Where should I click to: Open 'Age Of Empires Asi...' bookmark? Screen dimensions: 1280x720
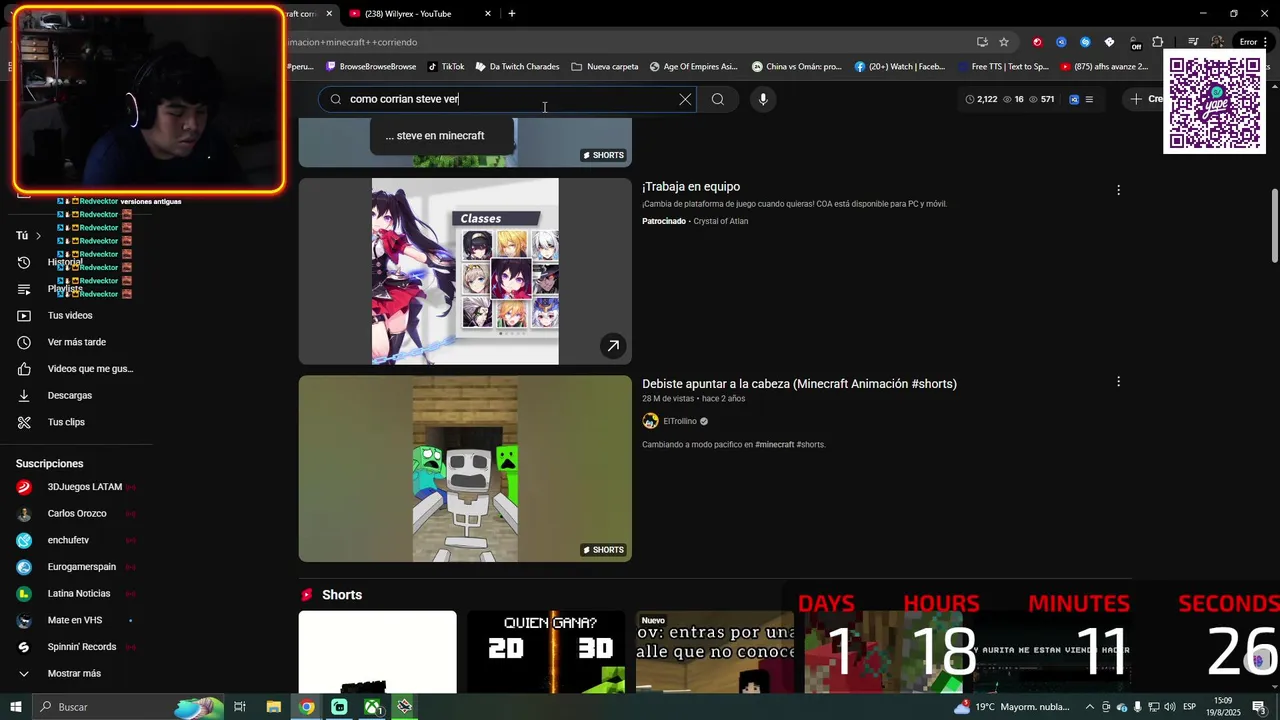point(694,67)
